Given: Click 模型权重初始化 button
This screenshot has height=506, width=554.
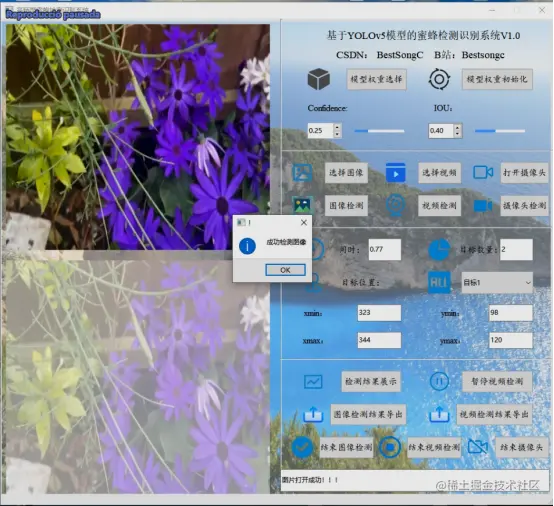Looking at the screenshot, I should (x=497, y=79).
